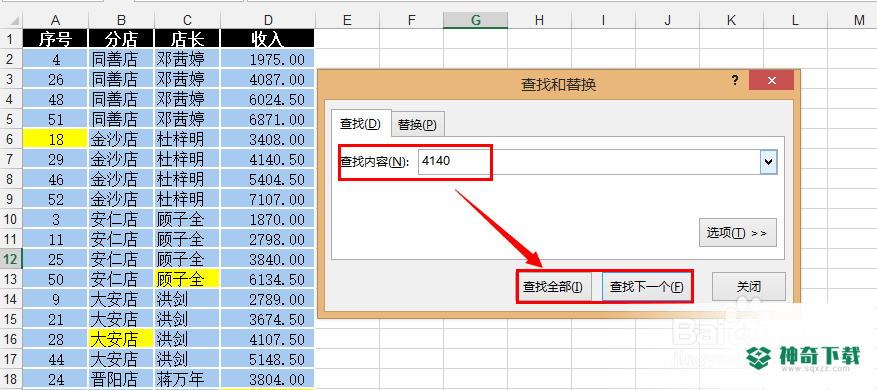Select column C header
Viewport: 877px width, 390px height.
tap(187, 21)
